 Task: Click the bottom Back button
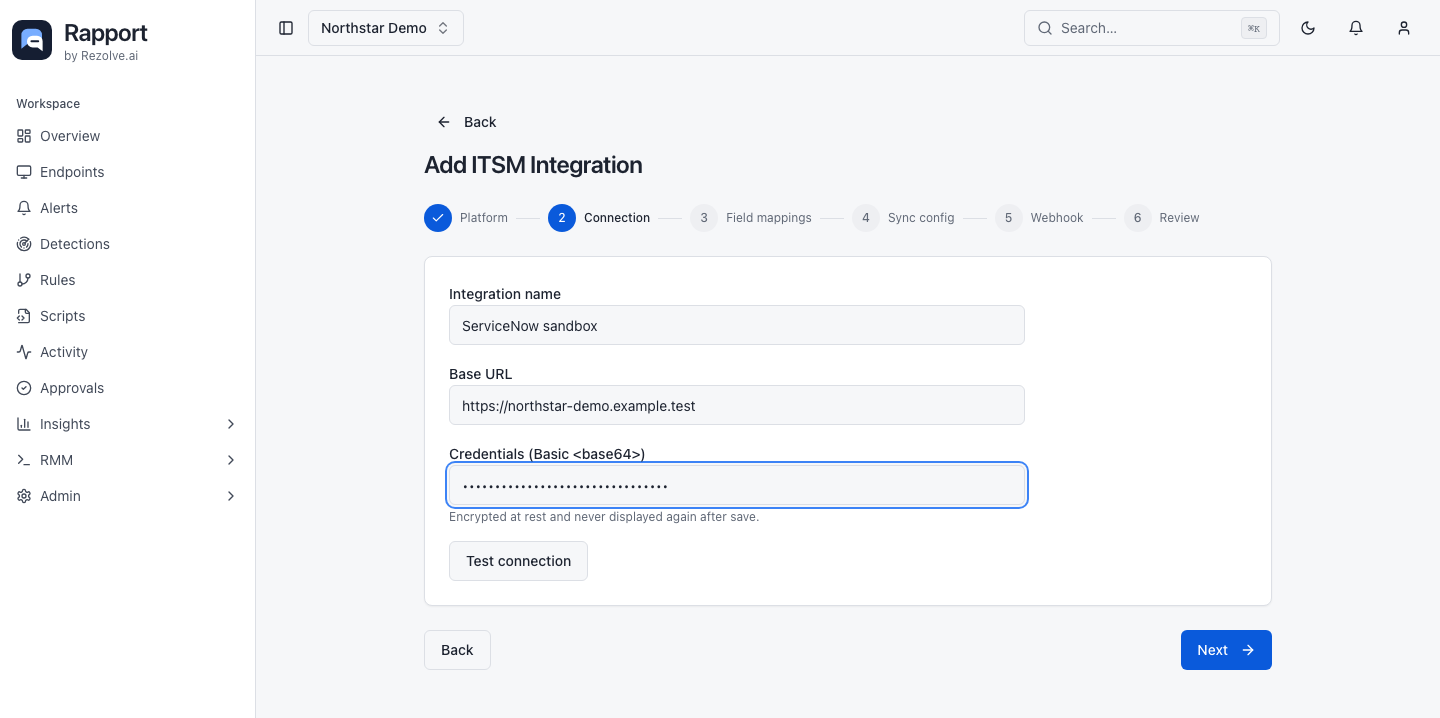click(x=457, y=650)
